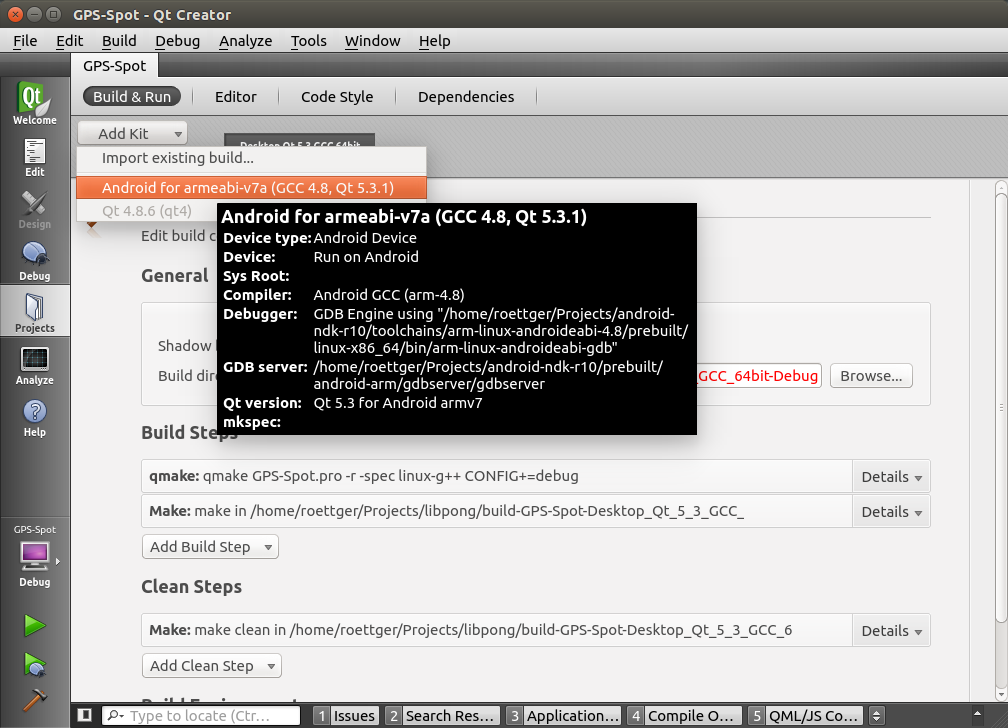The width and height of the screenshot is (1008, 728).
Task: Select the Desktop Qt 5.3 GCC 64bit kit tab
Action: 300,140
